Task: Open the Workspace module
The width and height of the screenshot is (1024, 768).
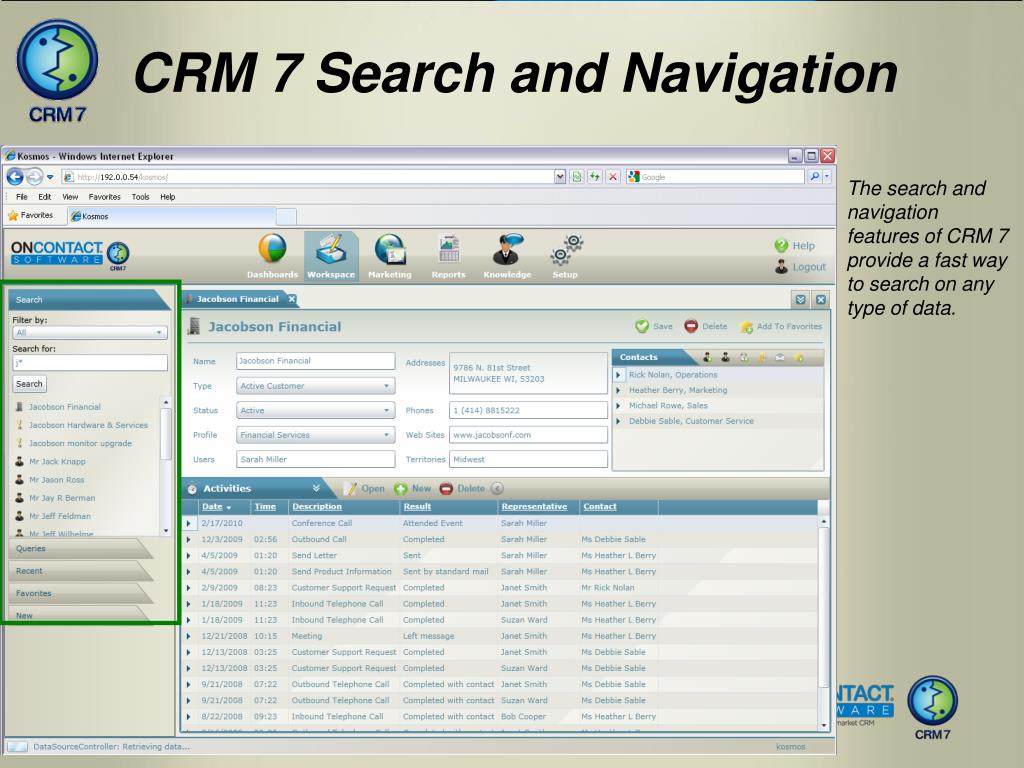Action: (x=331, y=257)
